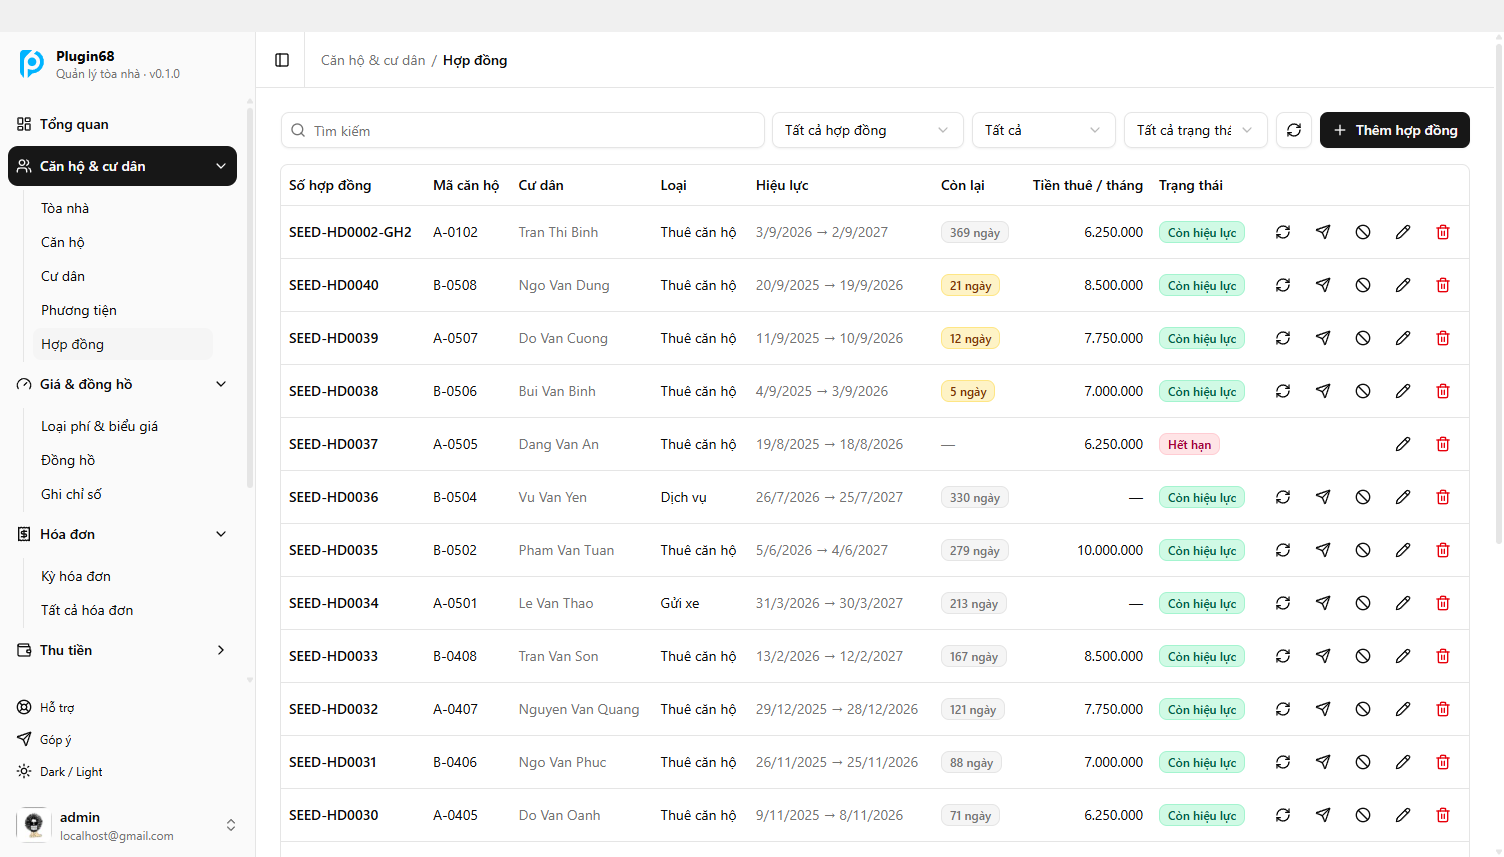
Task: Send contract SEED-HD0002-GH2 with the paper-plane icon
Action: (1323, 232)
